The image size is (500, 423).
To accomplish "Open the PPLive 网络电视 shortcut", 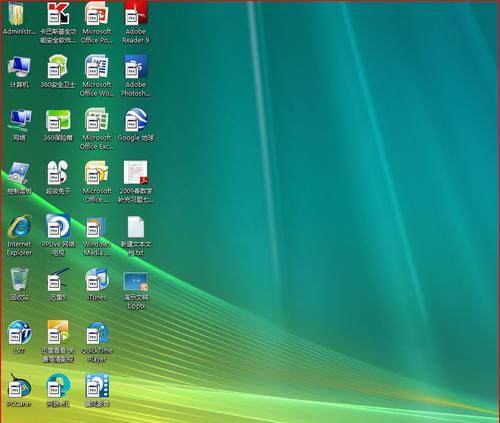I will [x=58, y=227].
